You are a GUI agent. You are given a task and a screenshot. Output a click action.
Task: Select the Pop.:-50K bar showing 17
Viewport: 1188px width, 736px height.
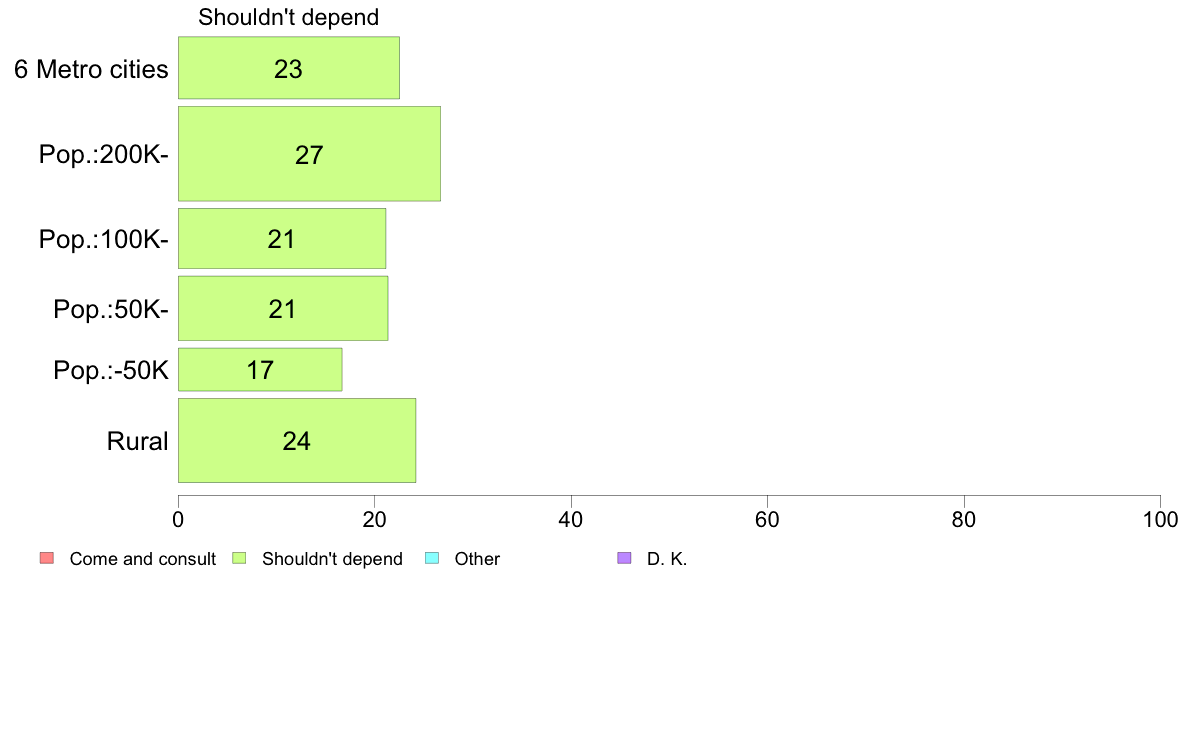[x=260, y=370]
